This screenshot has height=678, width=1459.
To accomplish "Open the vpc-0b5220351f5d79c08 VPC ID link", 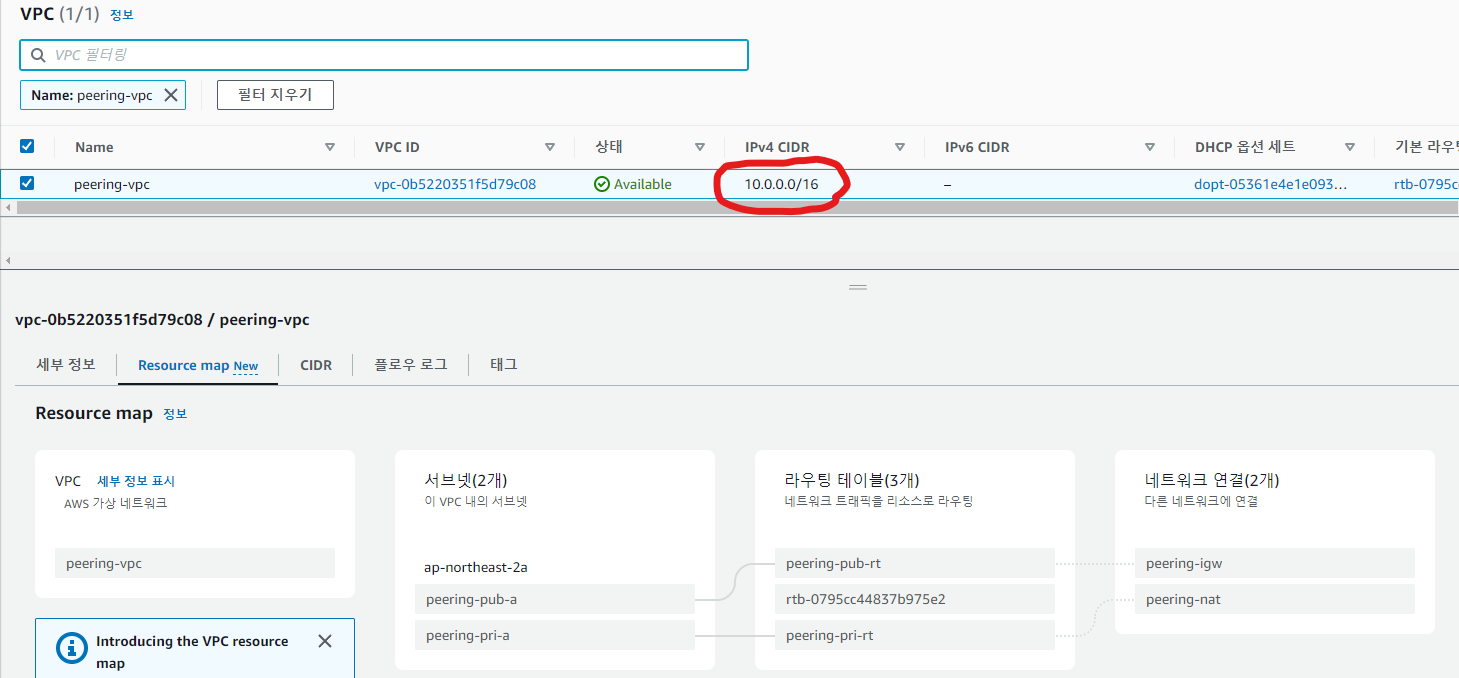I will (x=455, y=184).
